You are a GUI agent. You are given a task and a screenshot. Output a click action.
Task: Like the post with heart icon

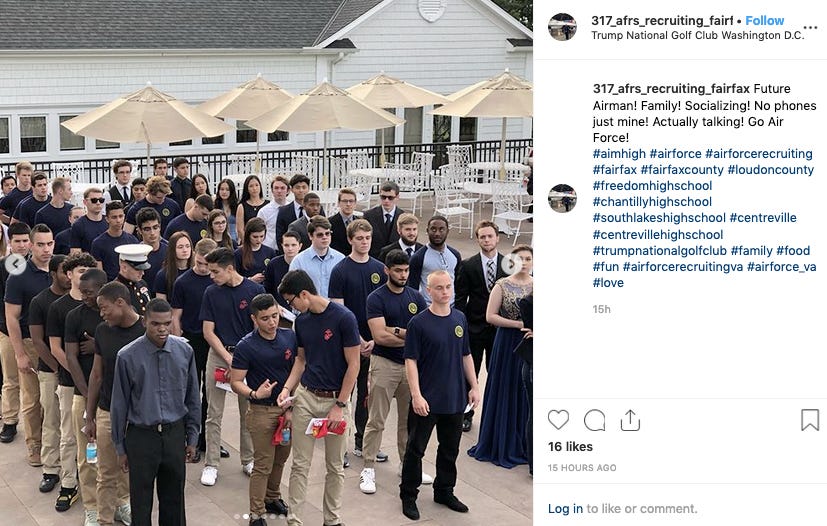pos(558,420)
